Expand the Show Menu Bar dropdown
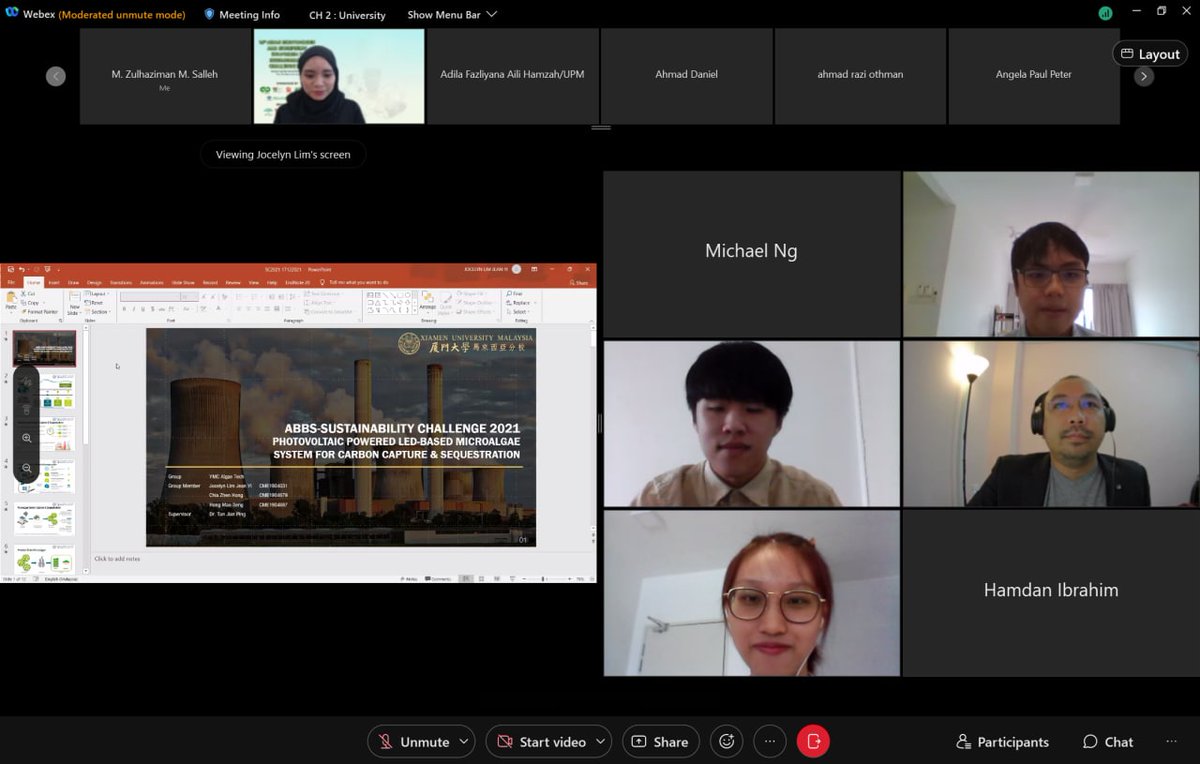 (x=452, y=15)
